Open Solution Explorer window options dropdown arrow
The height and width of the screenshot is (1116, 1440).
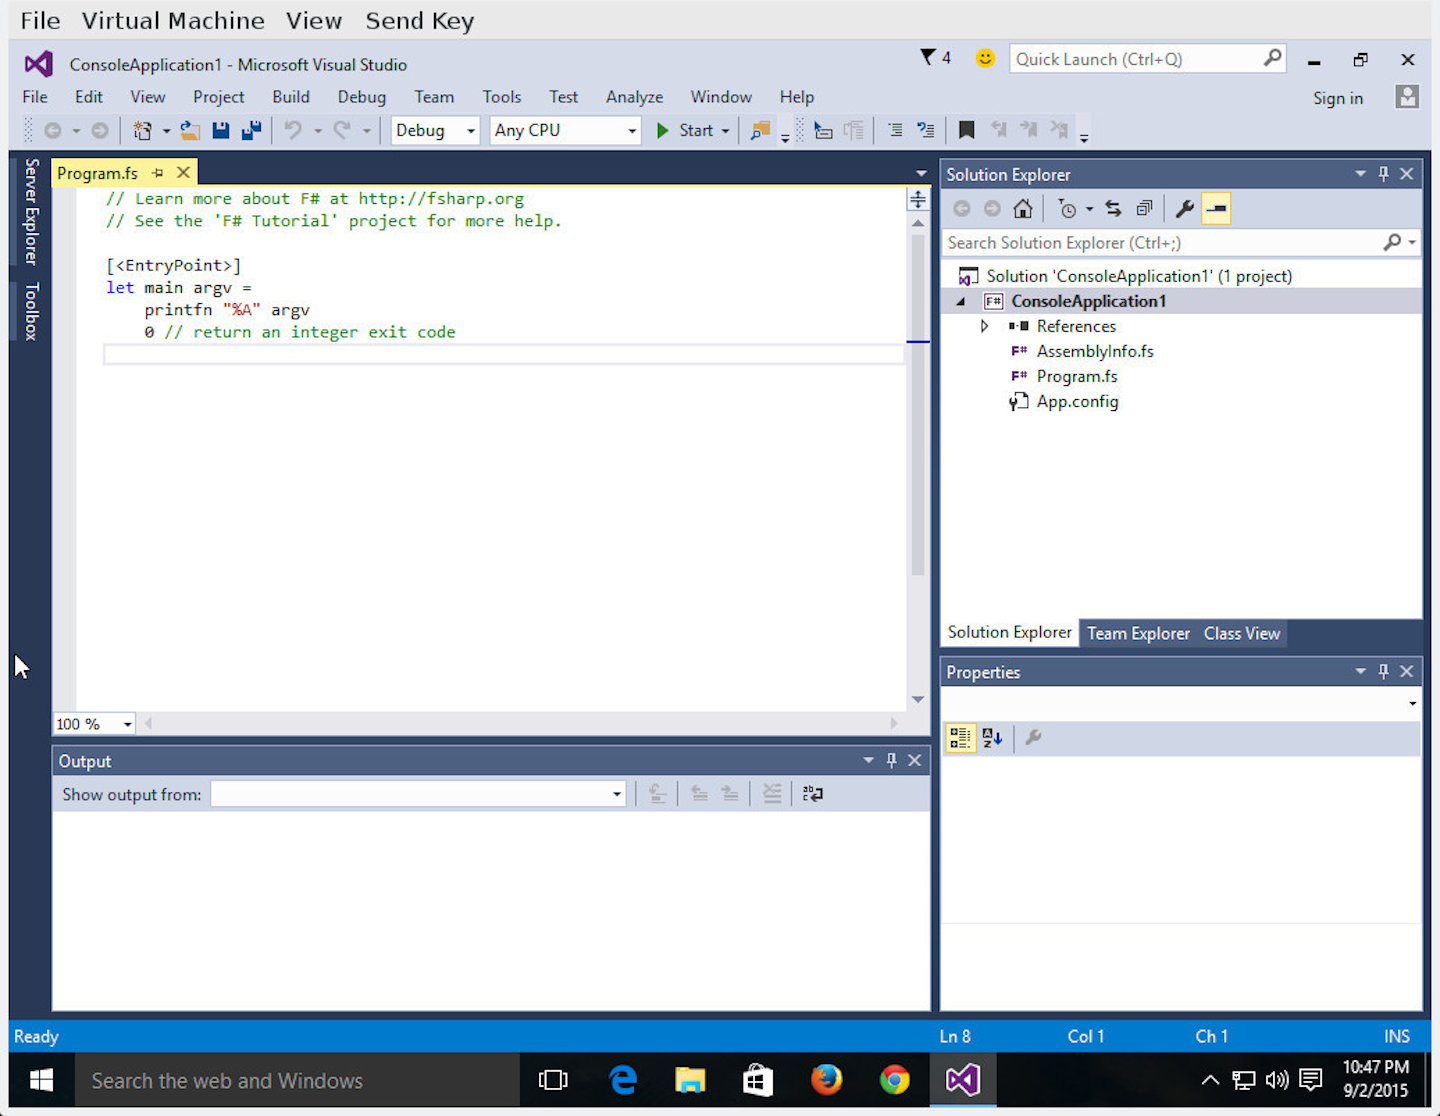(1361, 174)
